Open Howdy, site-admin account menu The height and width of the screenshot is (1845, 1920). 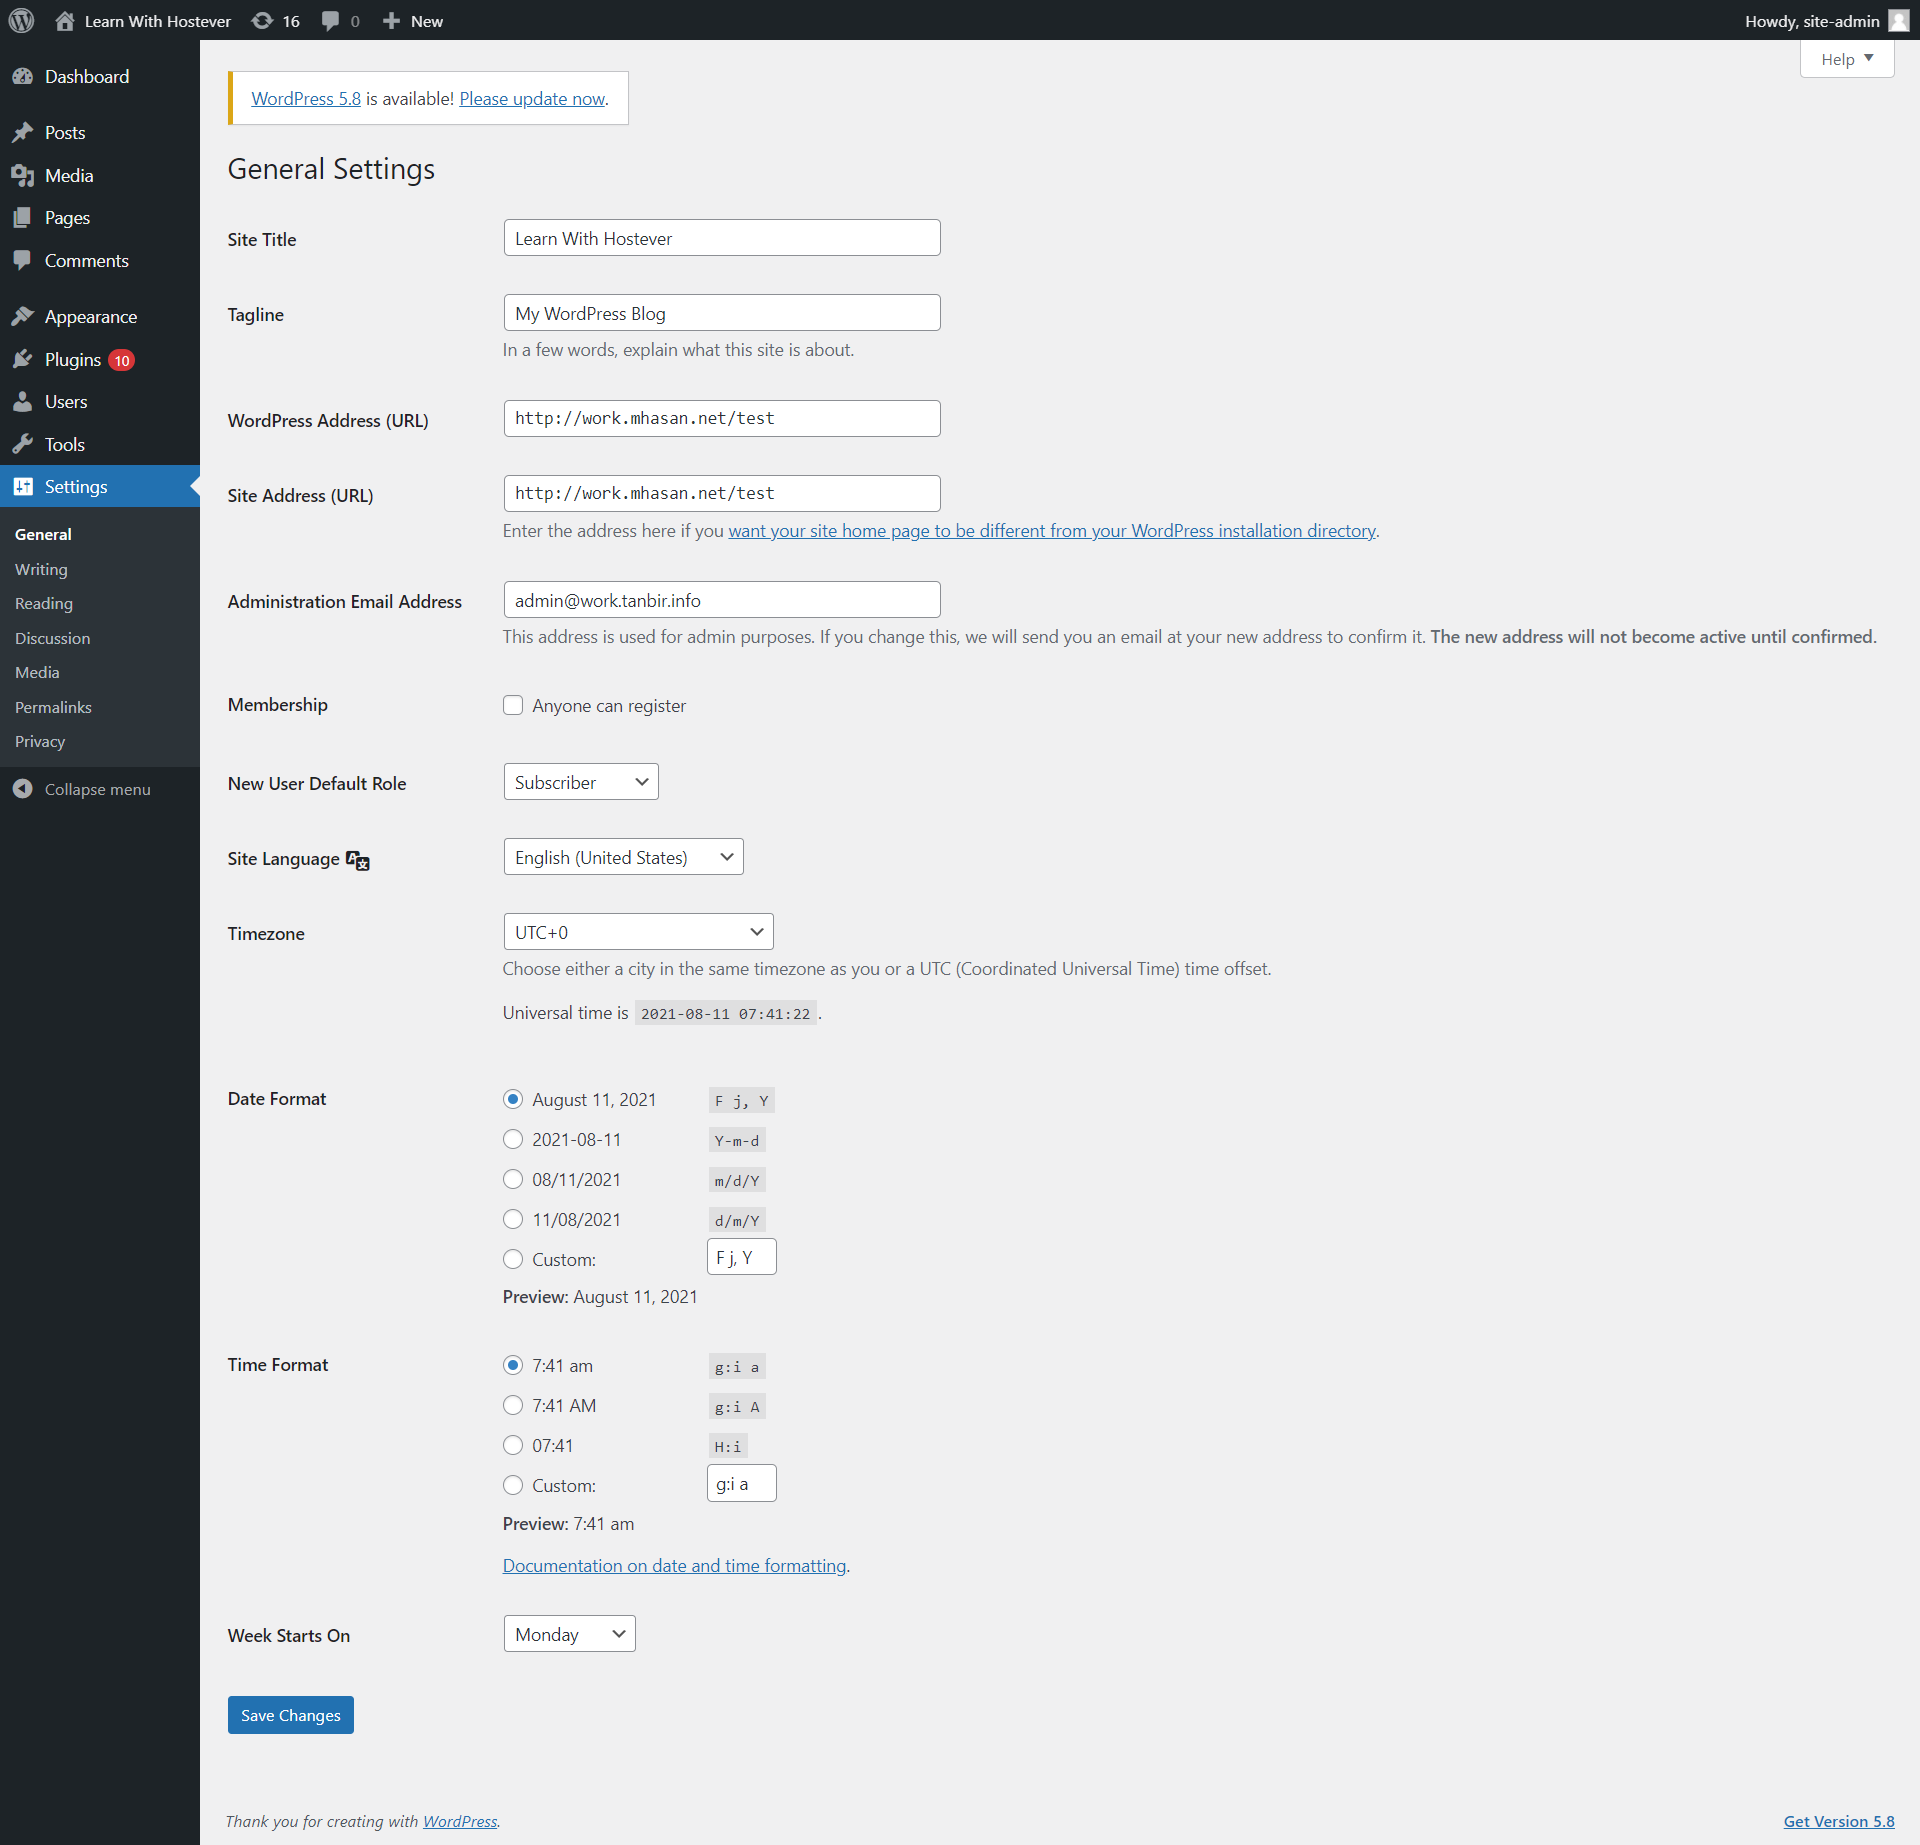(x=1826, y=20)
